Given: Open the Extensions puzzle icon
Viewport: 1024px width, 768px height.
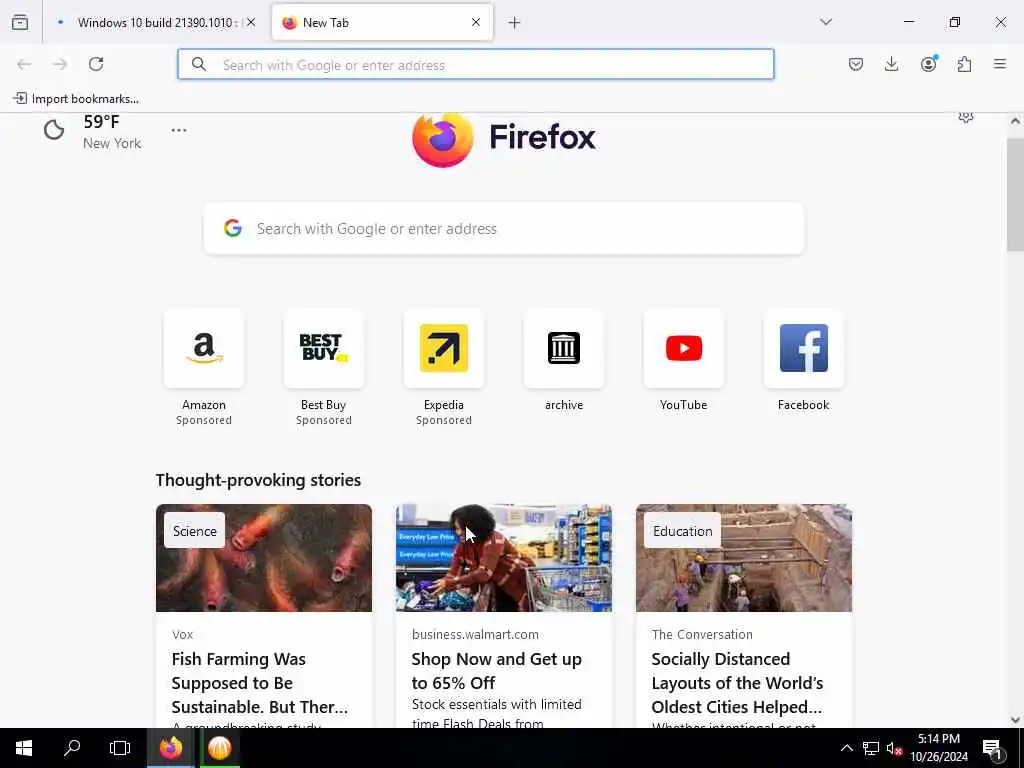Looking at the screenshot, I should [964, 64].
